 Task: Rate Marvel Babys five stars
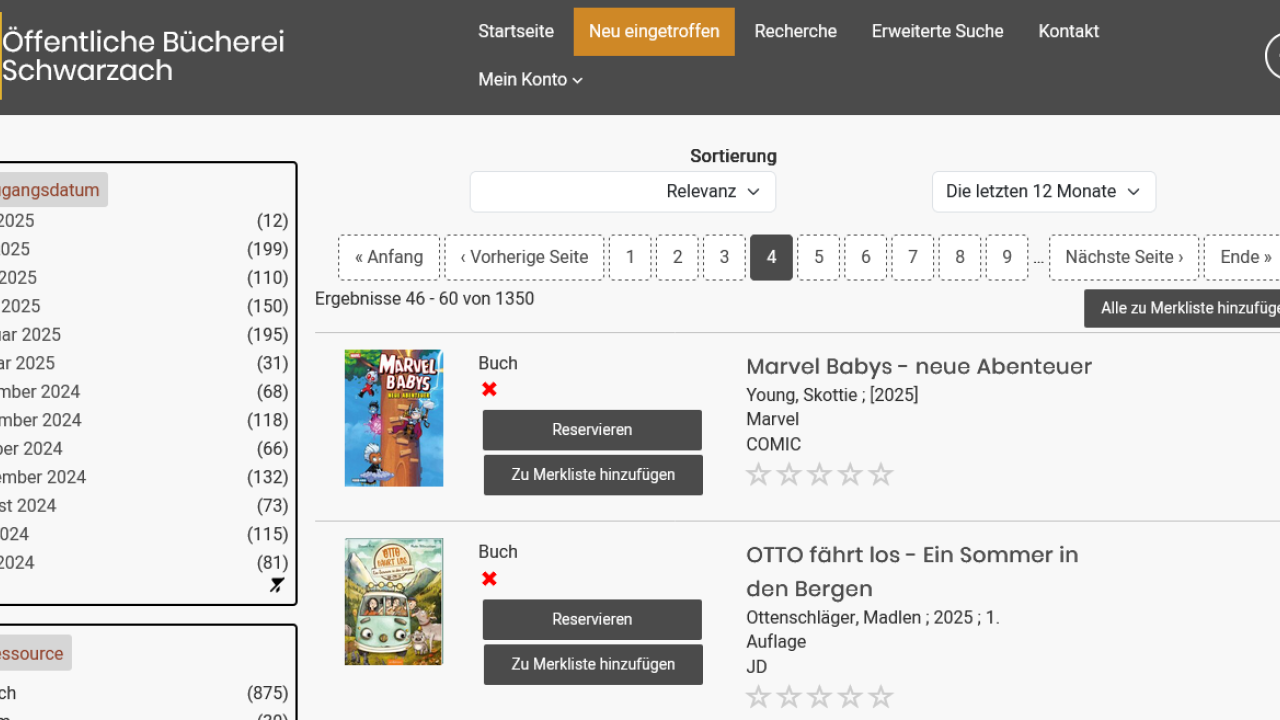point(881,474)
